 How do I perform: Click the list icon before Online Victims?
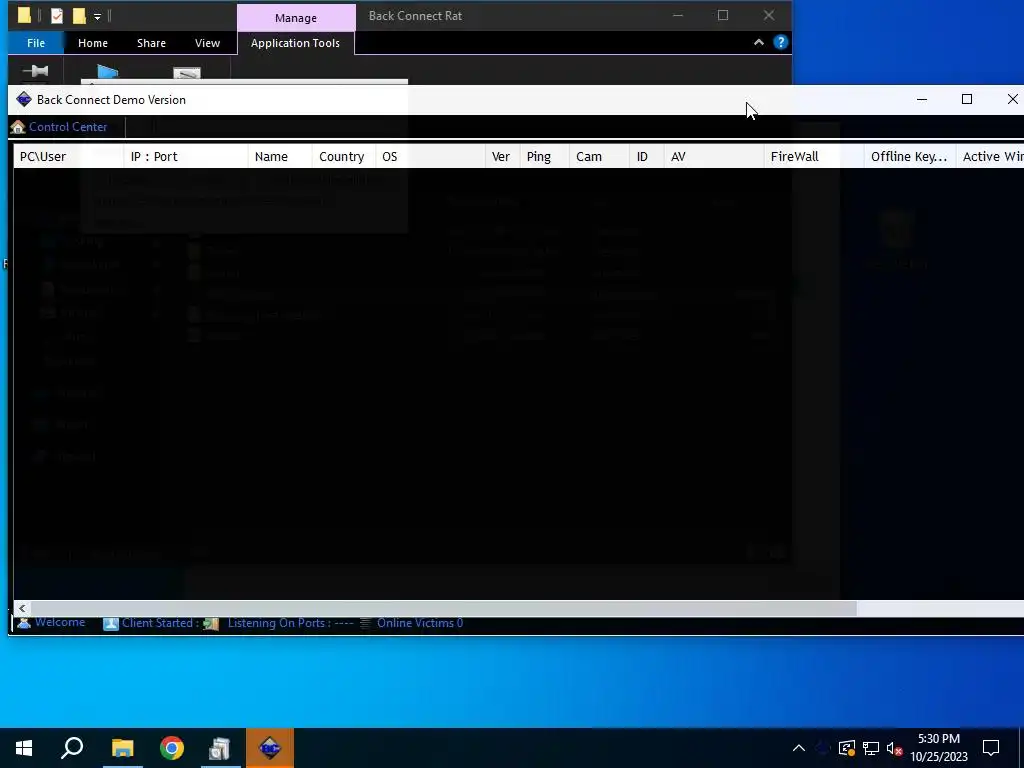click(365, 623)
